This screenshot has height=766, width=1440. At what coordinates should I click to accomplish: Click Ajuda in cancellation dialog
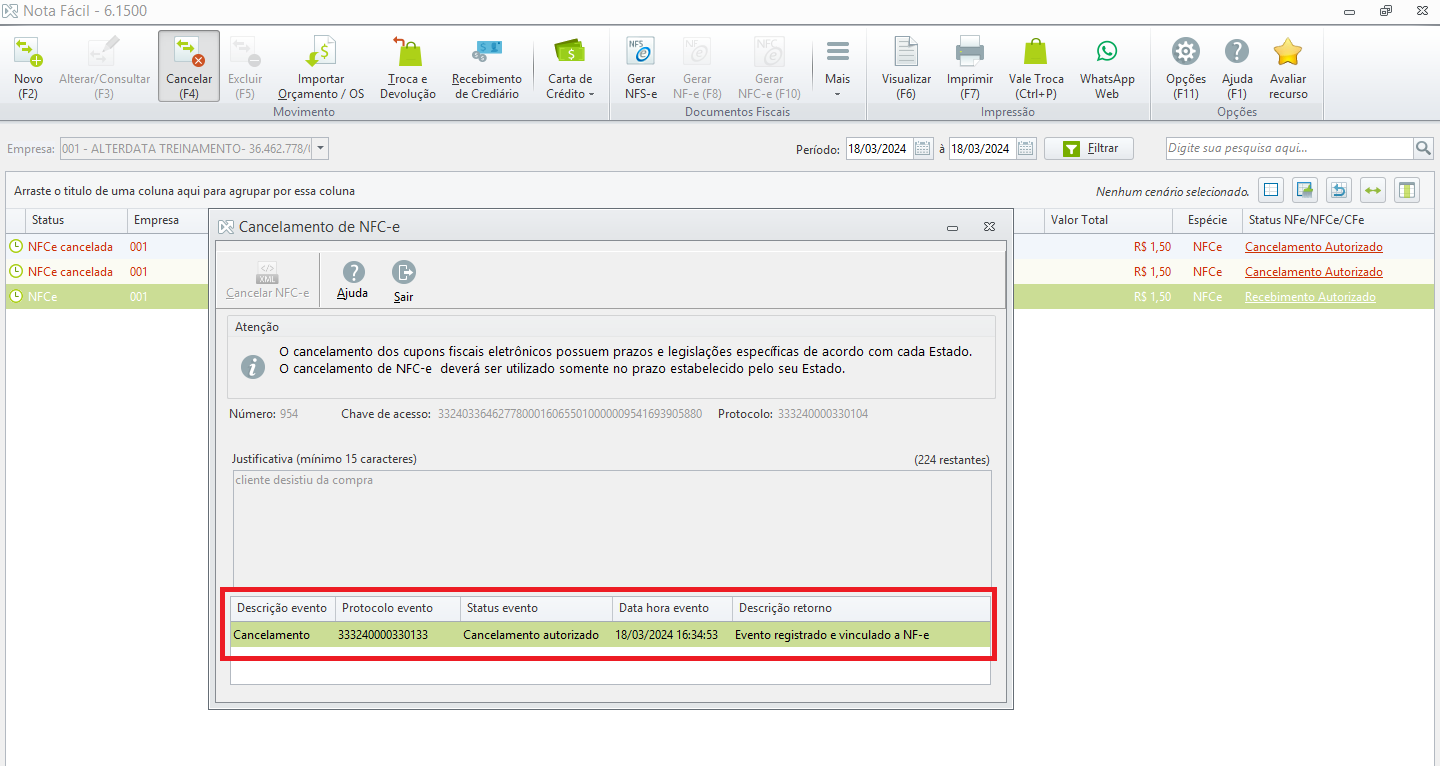(352, 280)
